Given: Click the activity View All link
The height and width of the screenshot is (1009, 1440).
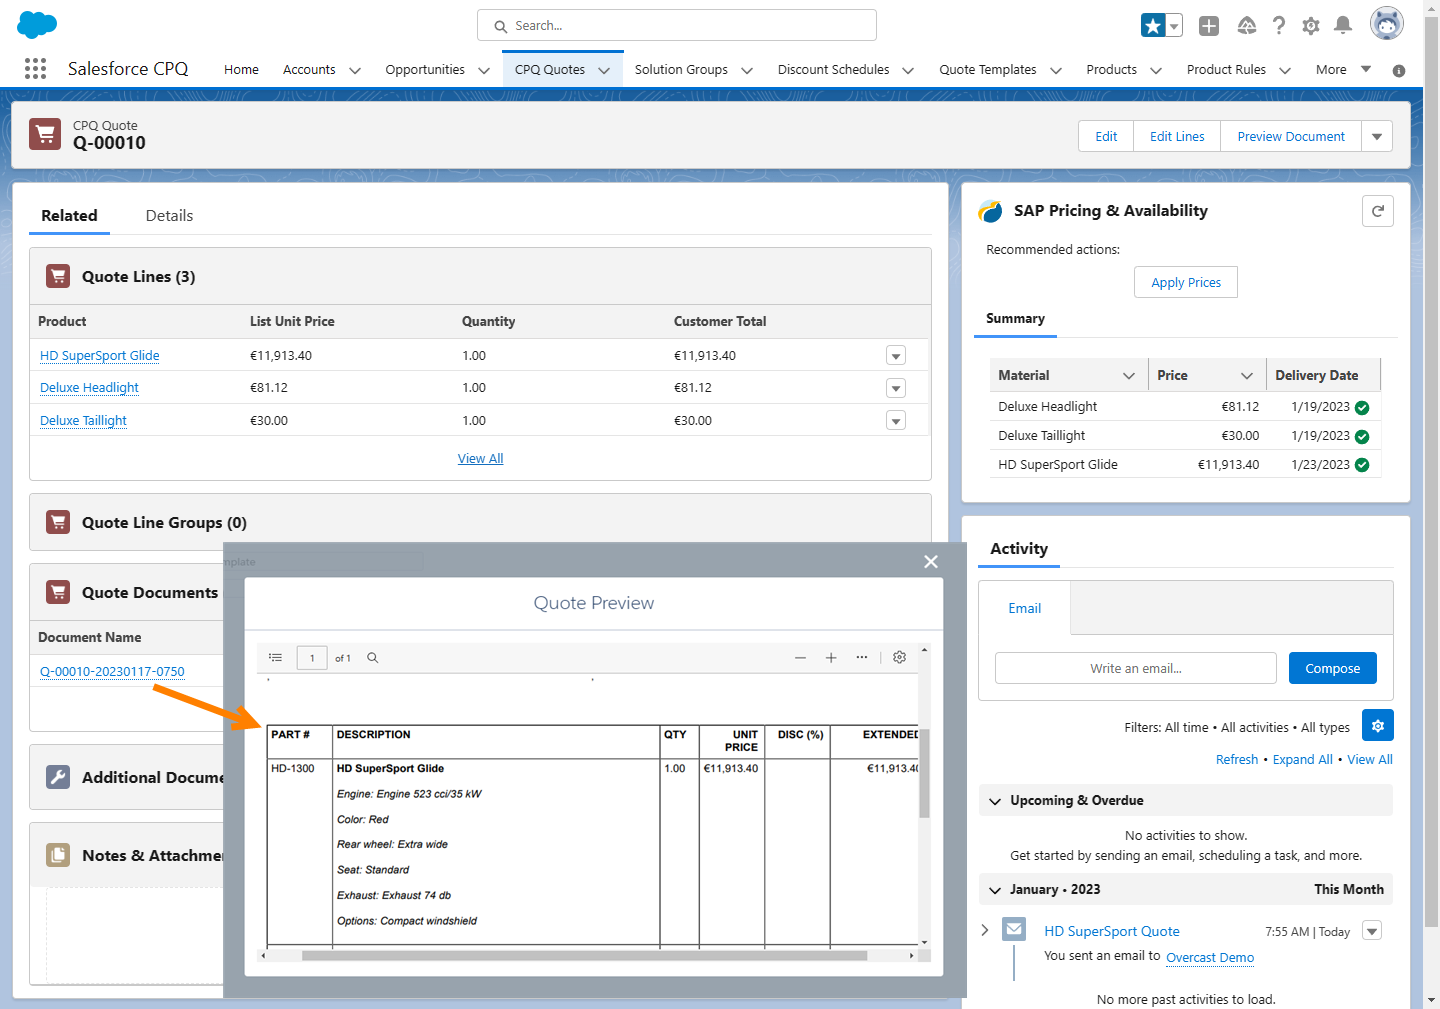Looking at the screenshot, I should [1370, 760].
